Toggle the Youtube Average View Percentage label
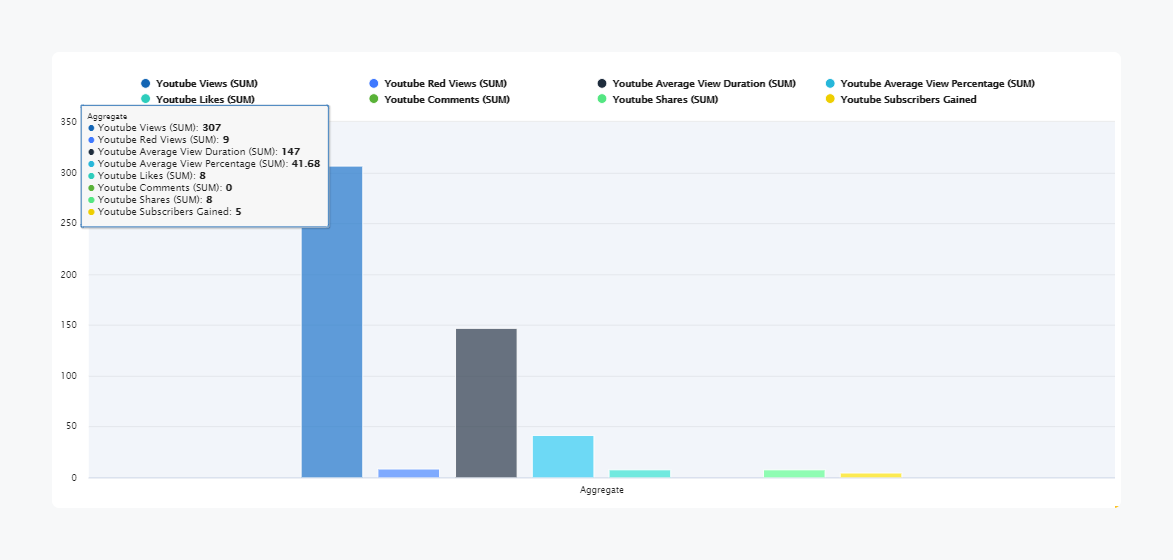Viewport: 1173px width, 560px height. click(937, 84)
